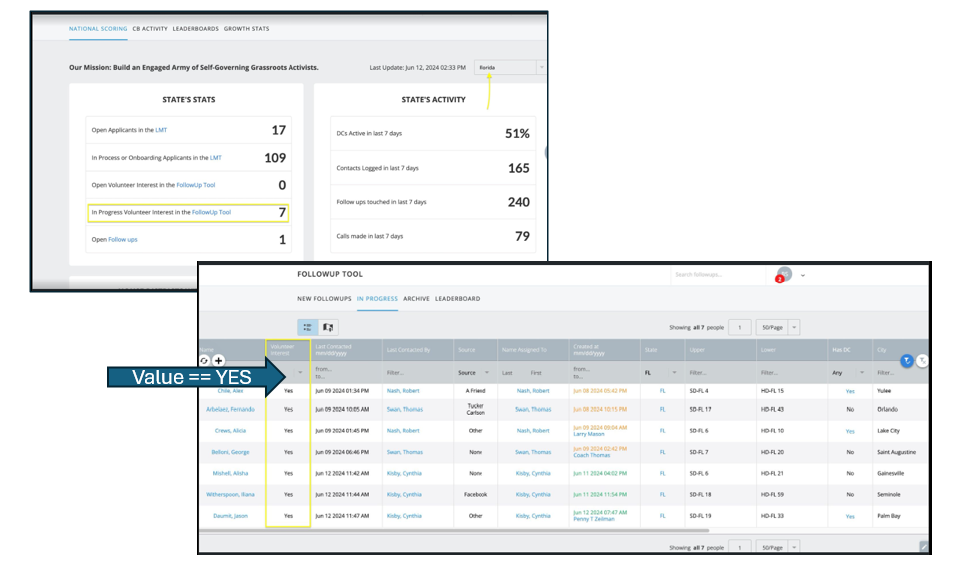This screenshot has width=960, height=564.
Task: Click the plus icon near the Name column
Action: [219, 360]
